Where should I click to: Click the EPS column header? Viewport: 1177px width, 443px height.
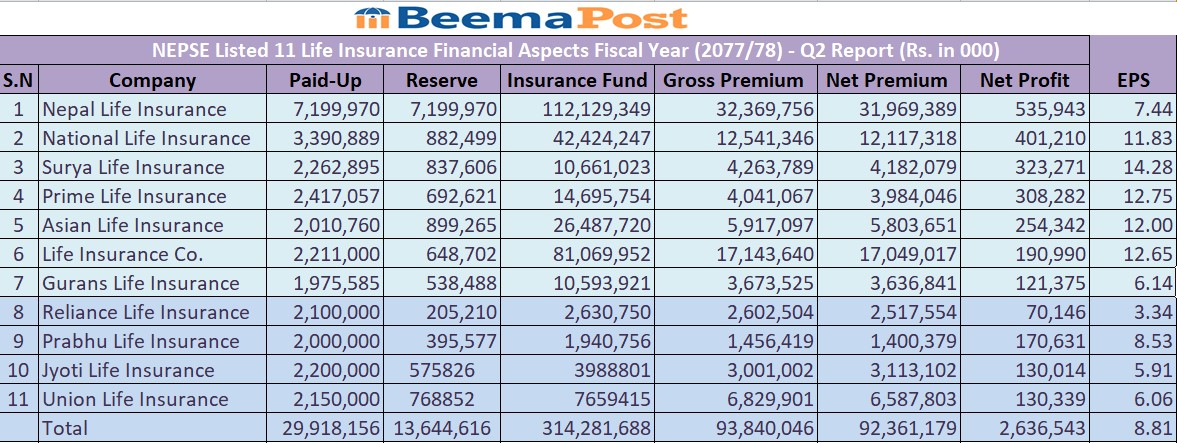(x=1132, y=80)
